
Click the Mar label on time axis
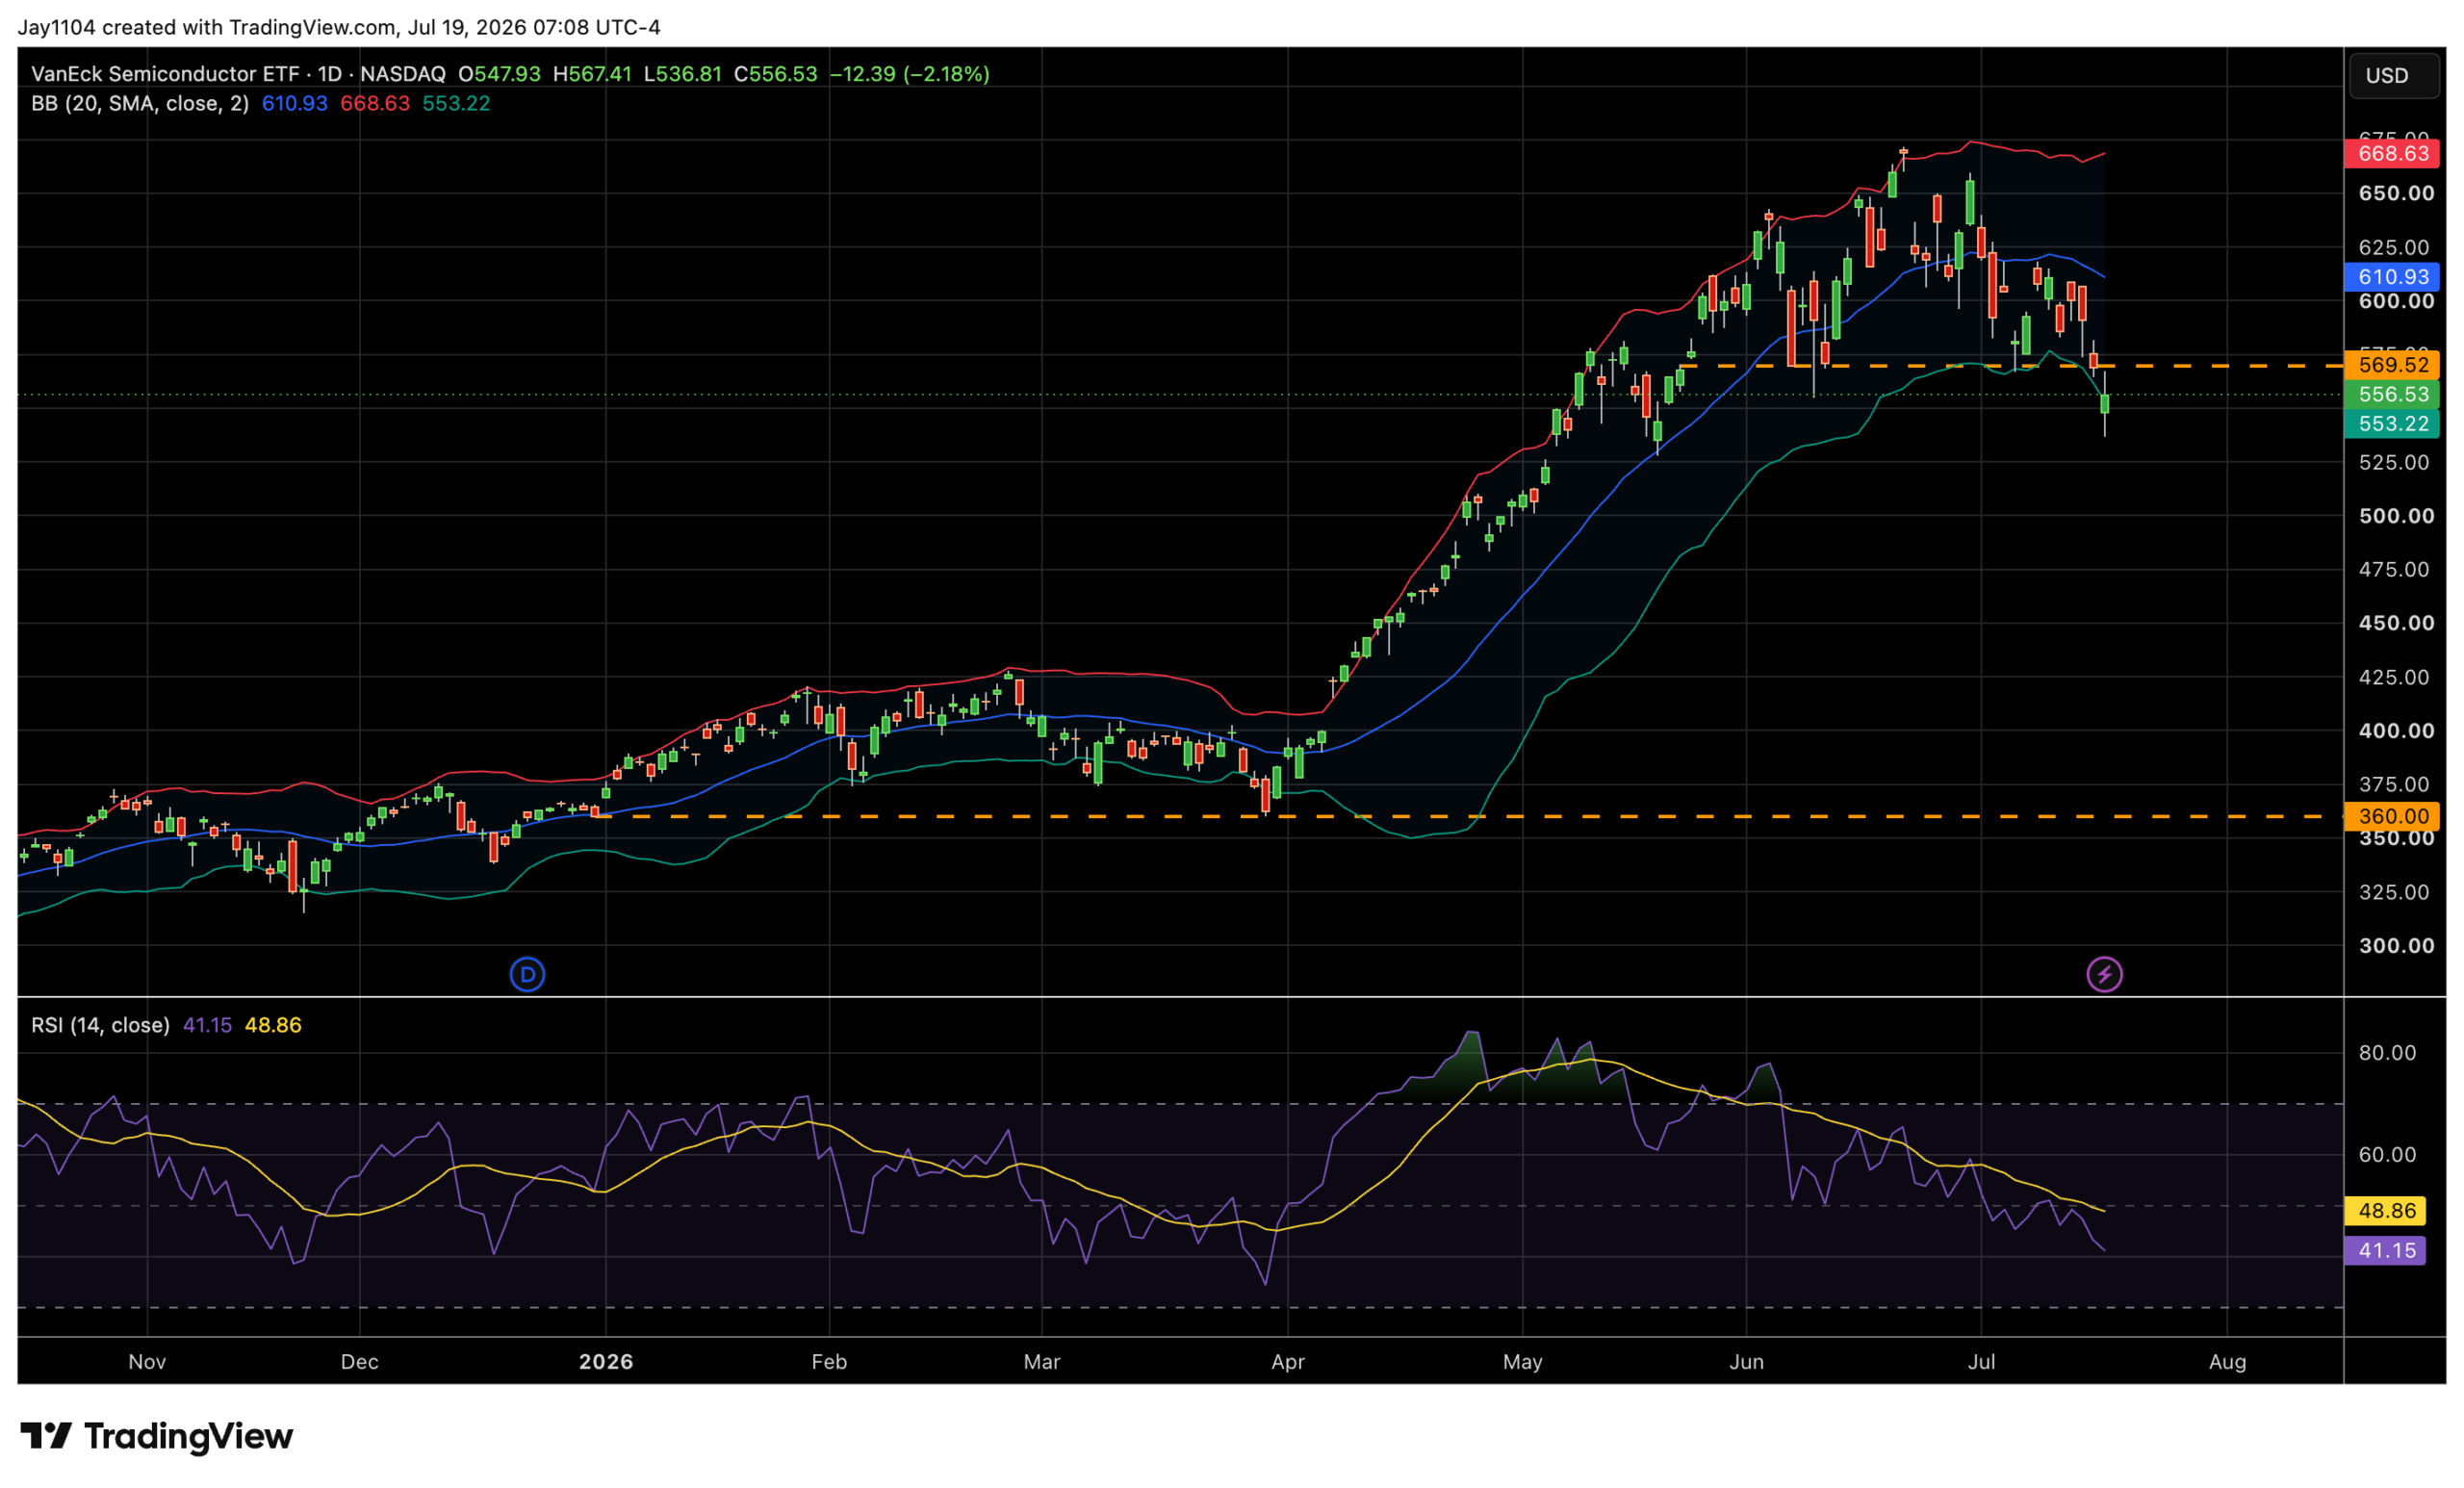[x=1042, y=1362]
